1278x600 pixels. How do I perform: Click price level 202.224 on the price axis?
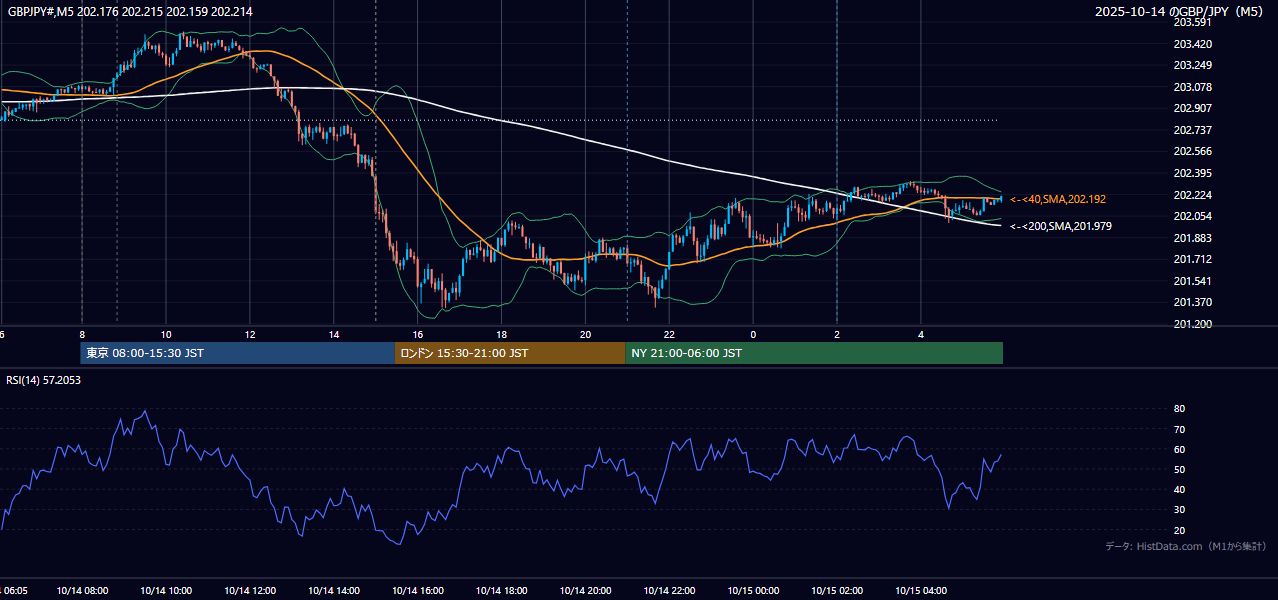coord(1192,195)
